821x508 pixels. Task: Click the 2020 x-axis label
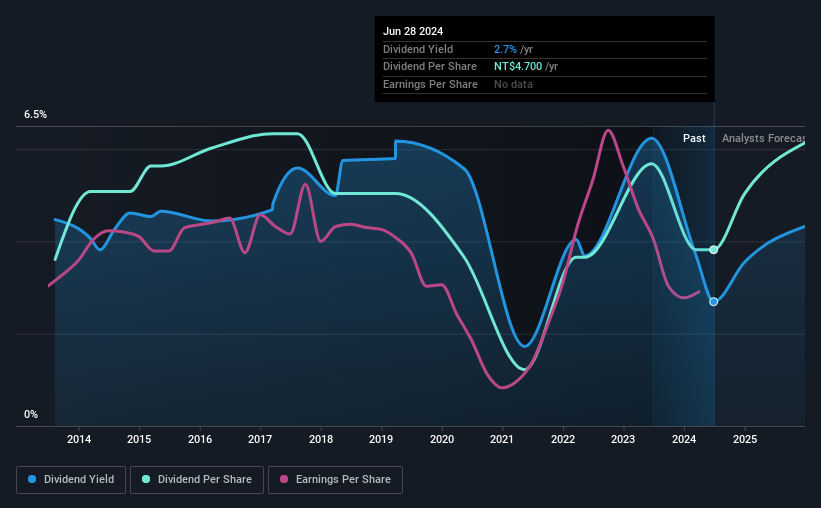(x=442, y=439)
